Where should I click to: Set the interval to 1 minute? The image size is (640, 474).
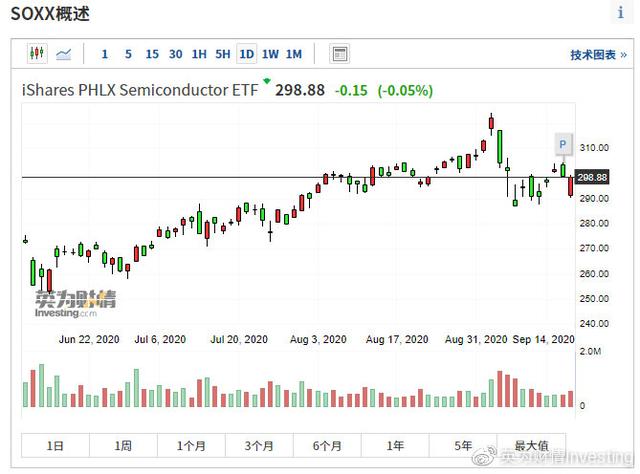(105, 54)
